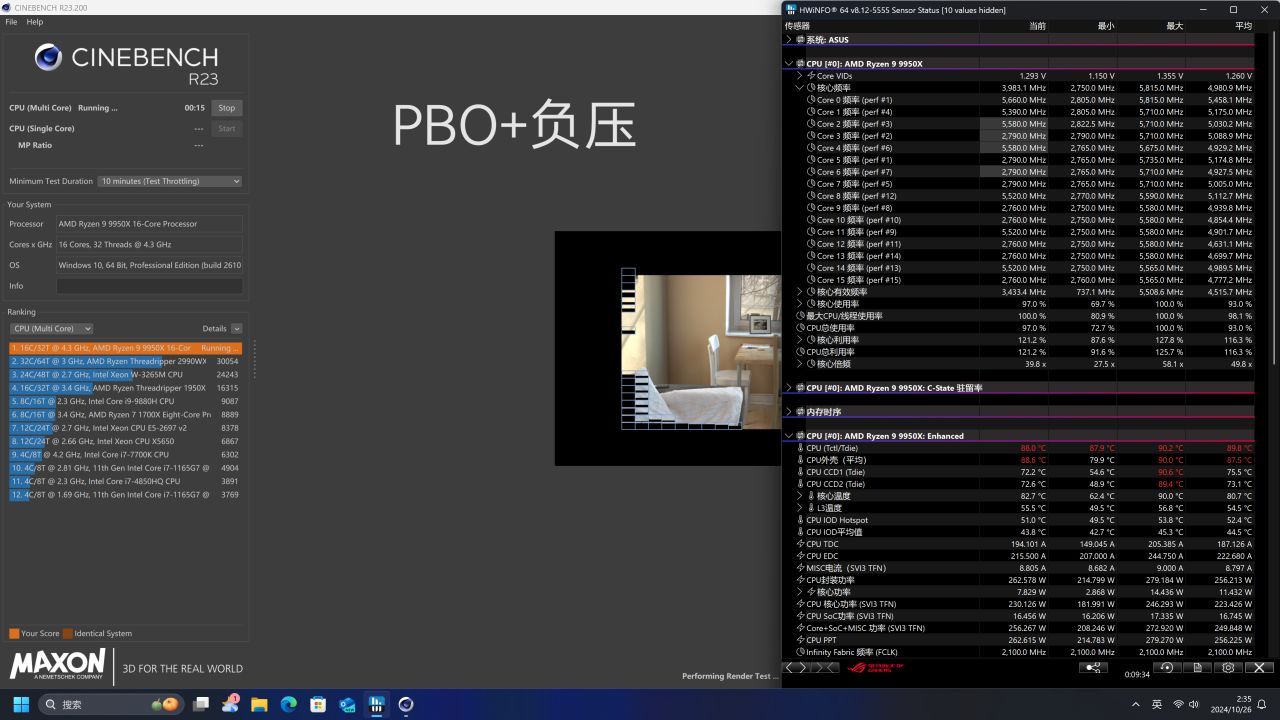The width and height of the screenshot is (1280, 720).
Task: Click the left-right expand arrows icon in HWiNFO
Action: [x=795, y=668]
